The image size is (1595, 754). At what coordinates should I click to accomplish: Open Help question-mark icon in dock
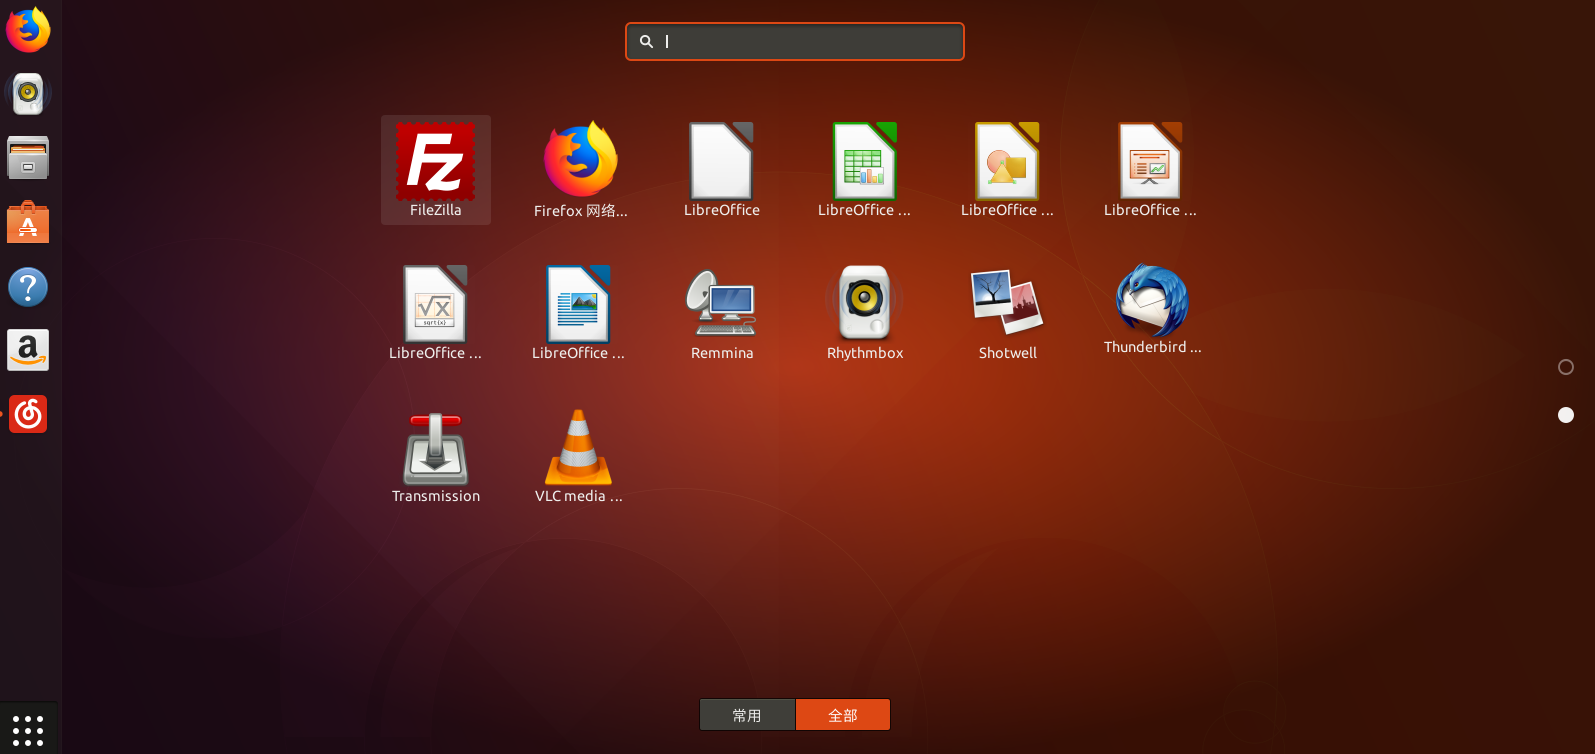coord(28,287)
